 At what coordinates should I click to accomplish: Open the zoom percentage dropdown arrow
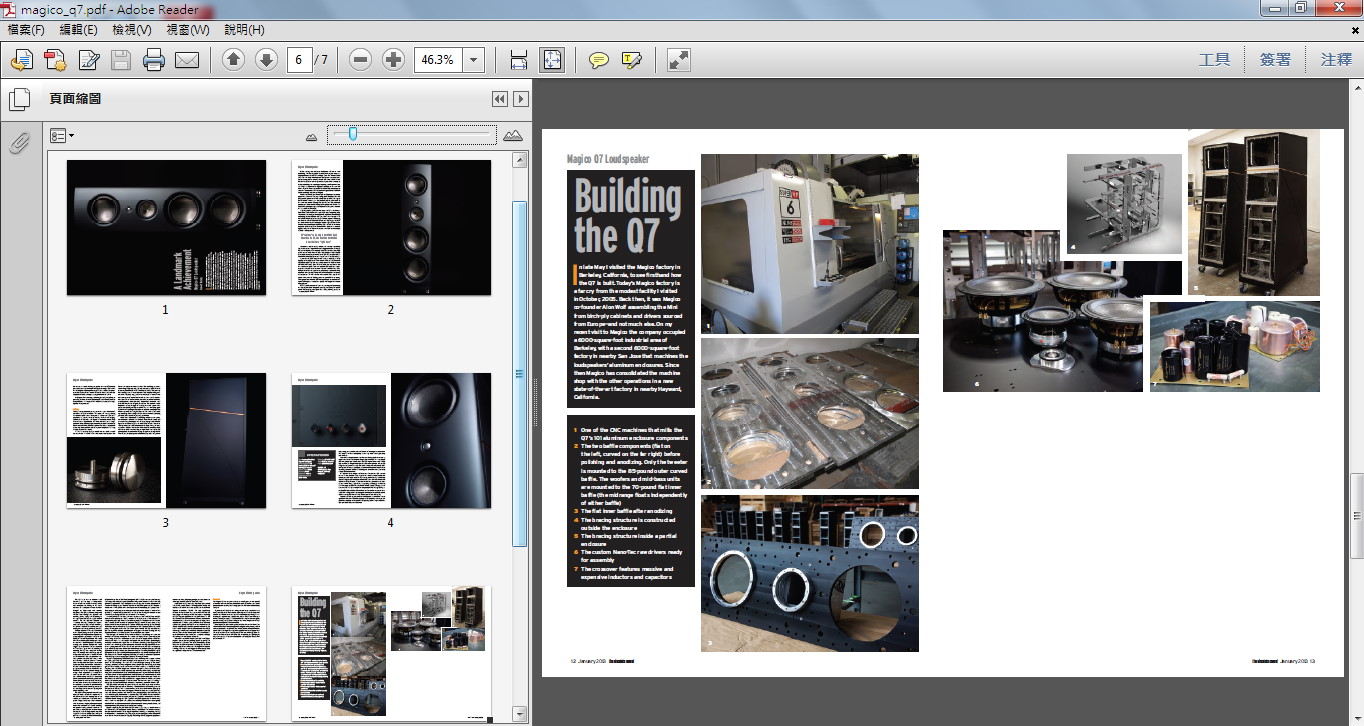click(474, 60)
